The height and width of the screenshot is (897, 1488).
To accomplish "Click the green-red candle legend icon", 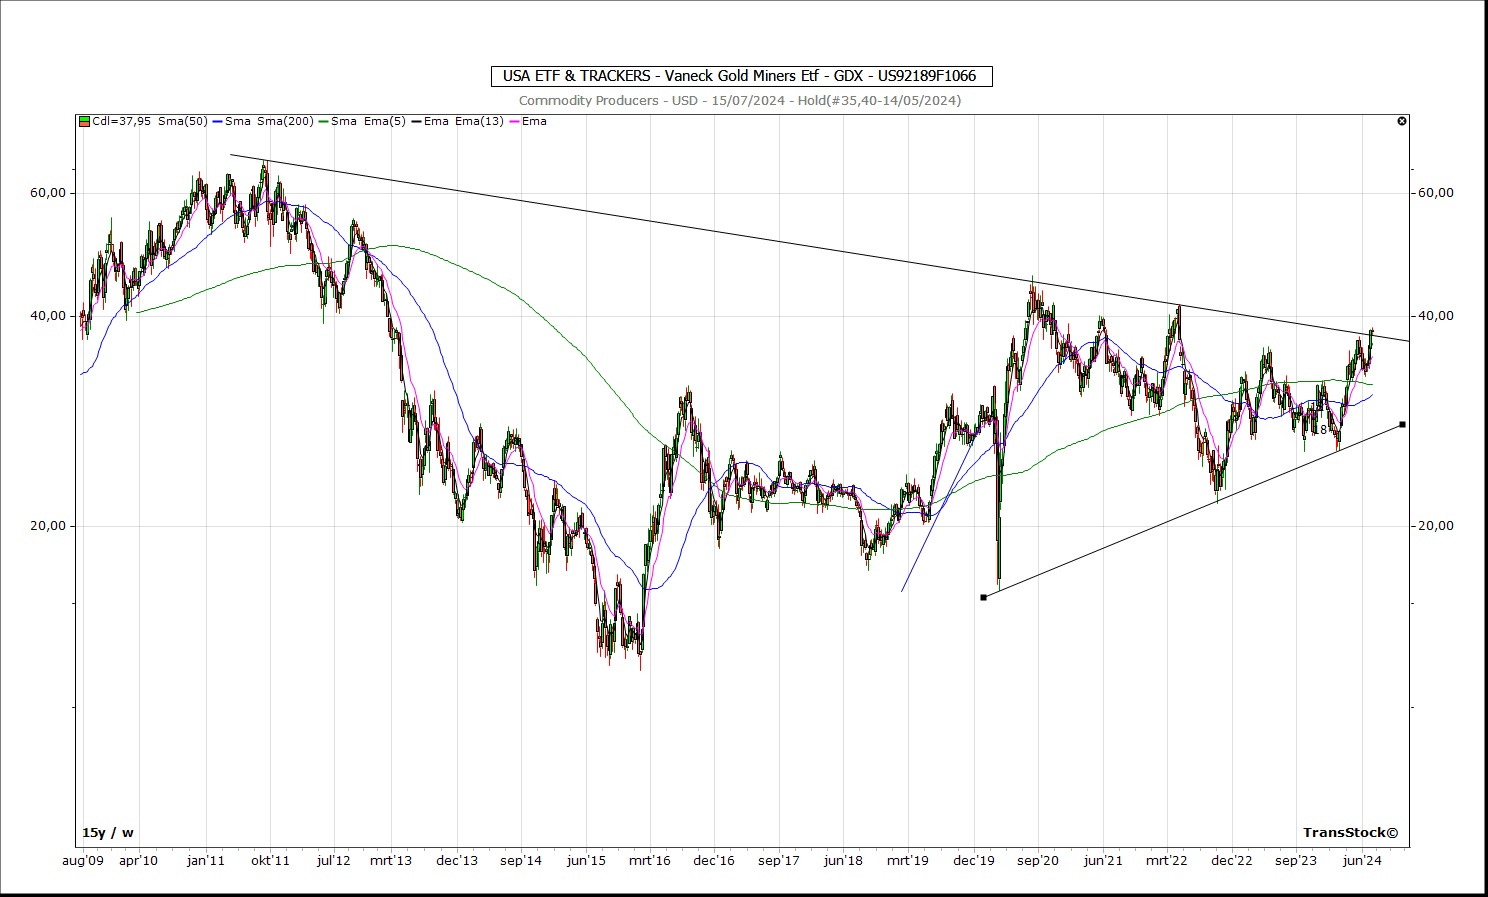I will pos(85,121).
